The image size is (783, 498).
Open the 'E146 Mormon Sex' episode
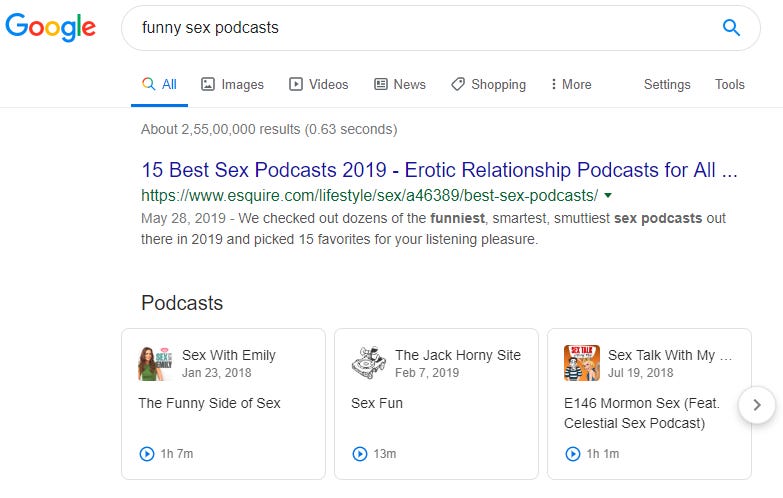pyautogui.click(x=642, y=413)
